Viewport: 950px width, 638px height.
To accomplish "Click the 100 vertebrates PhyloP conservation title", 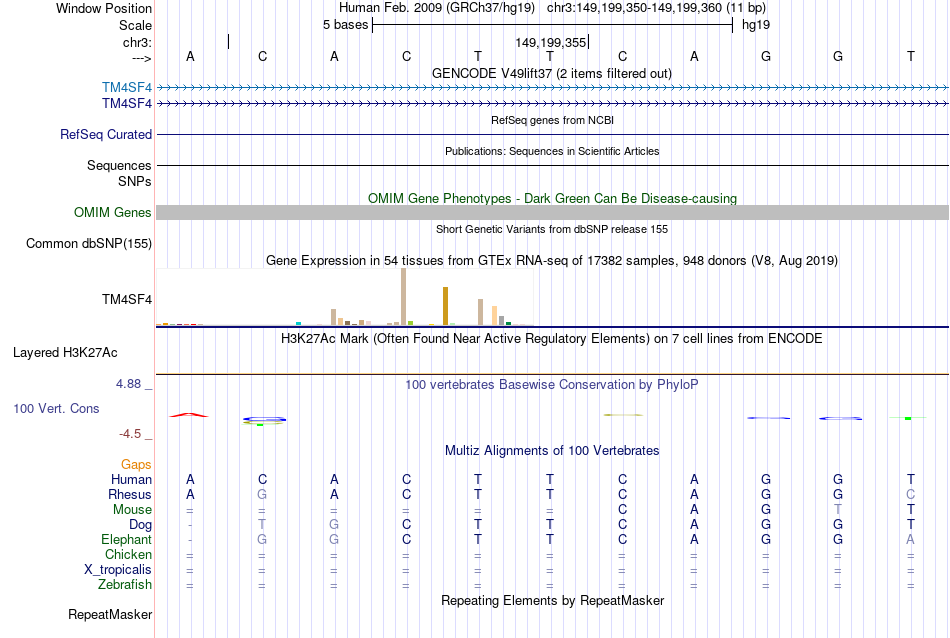I will pyautogui.click(x=552, y=384).
